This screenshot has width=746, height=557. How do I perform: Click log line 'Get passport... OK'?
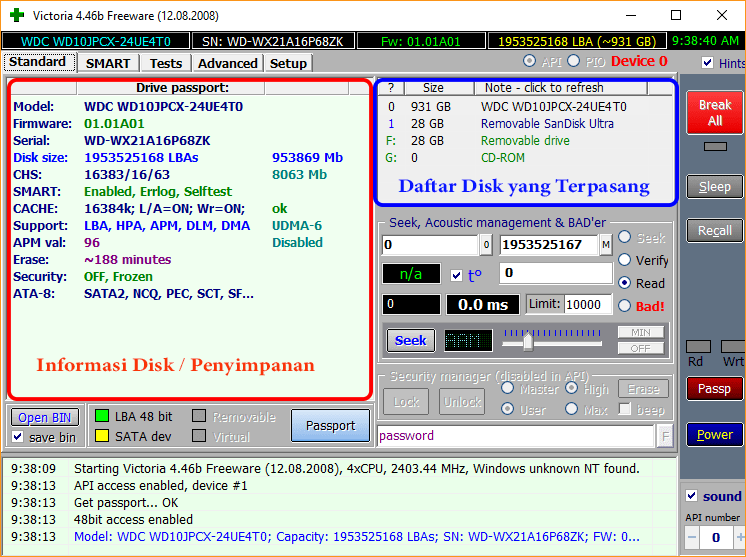pos(126,502)
